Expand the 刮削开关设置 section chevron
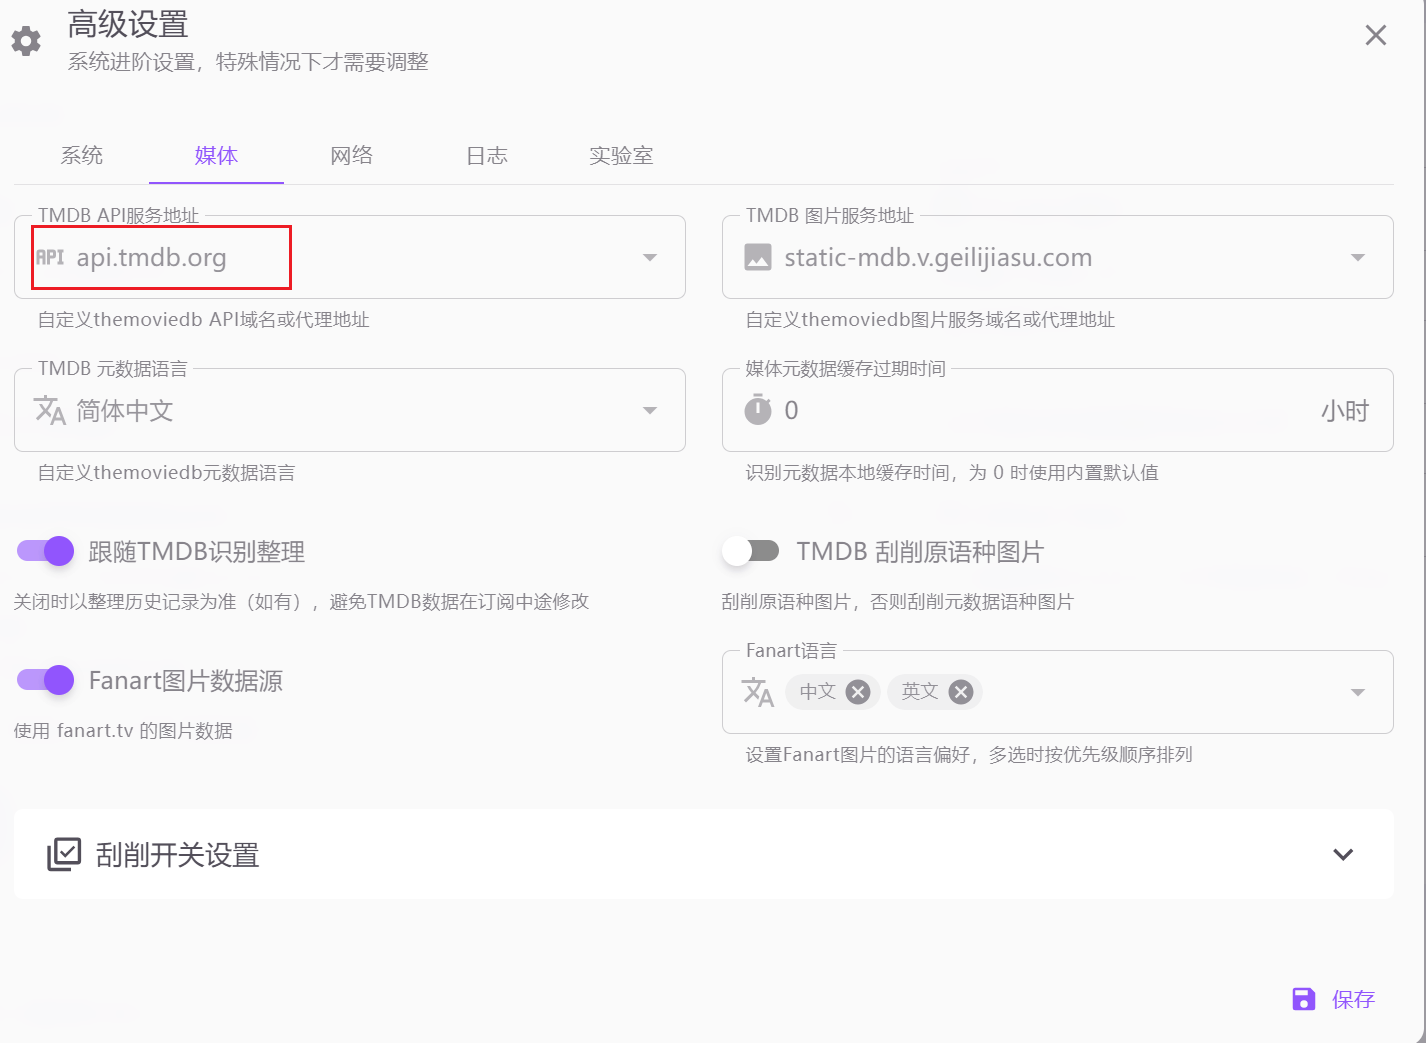 pyautogui.click(x=1343, y=855)
